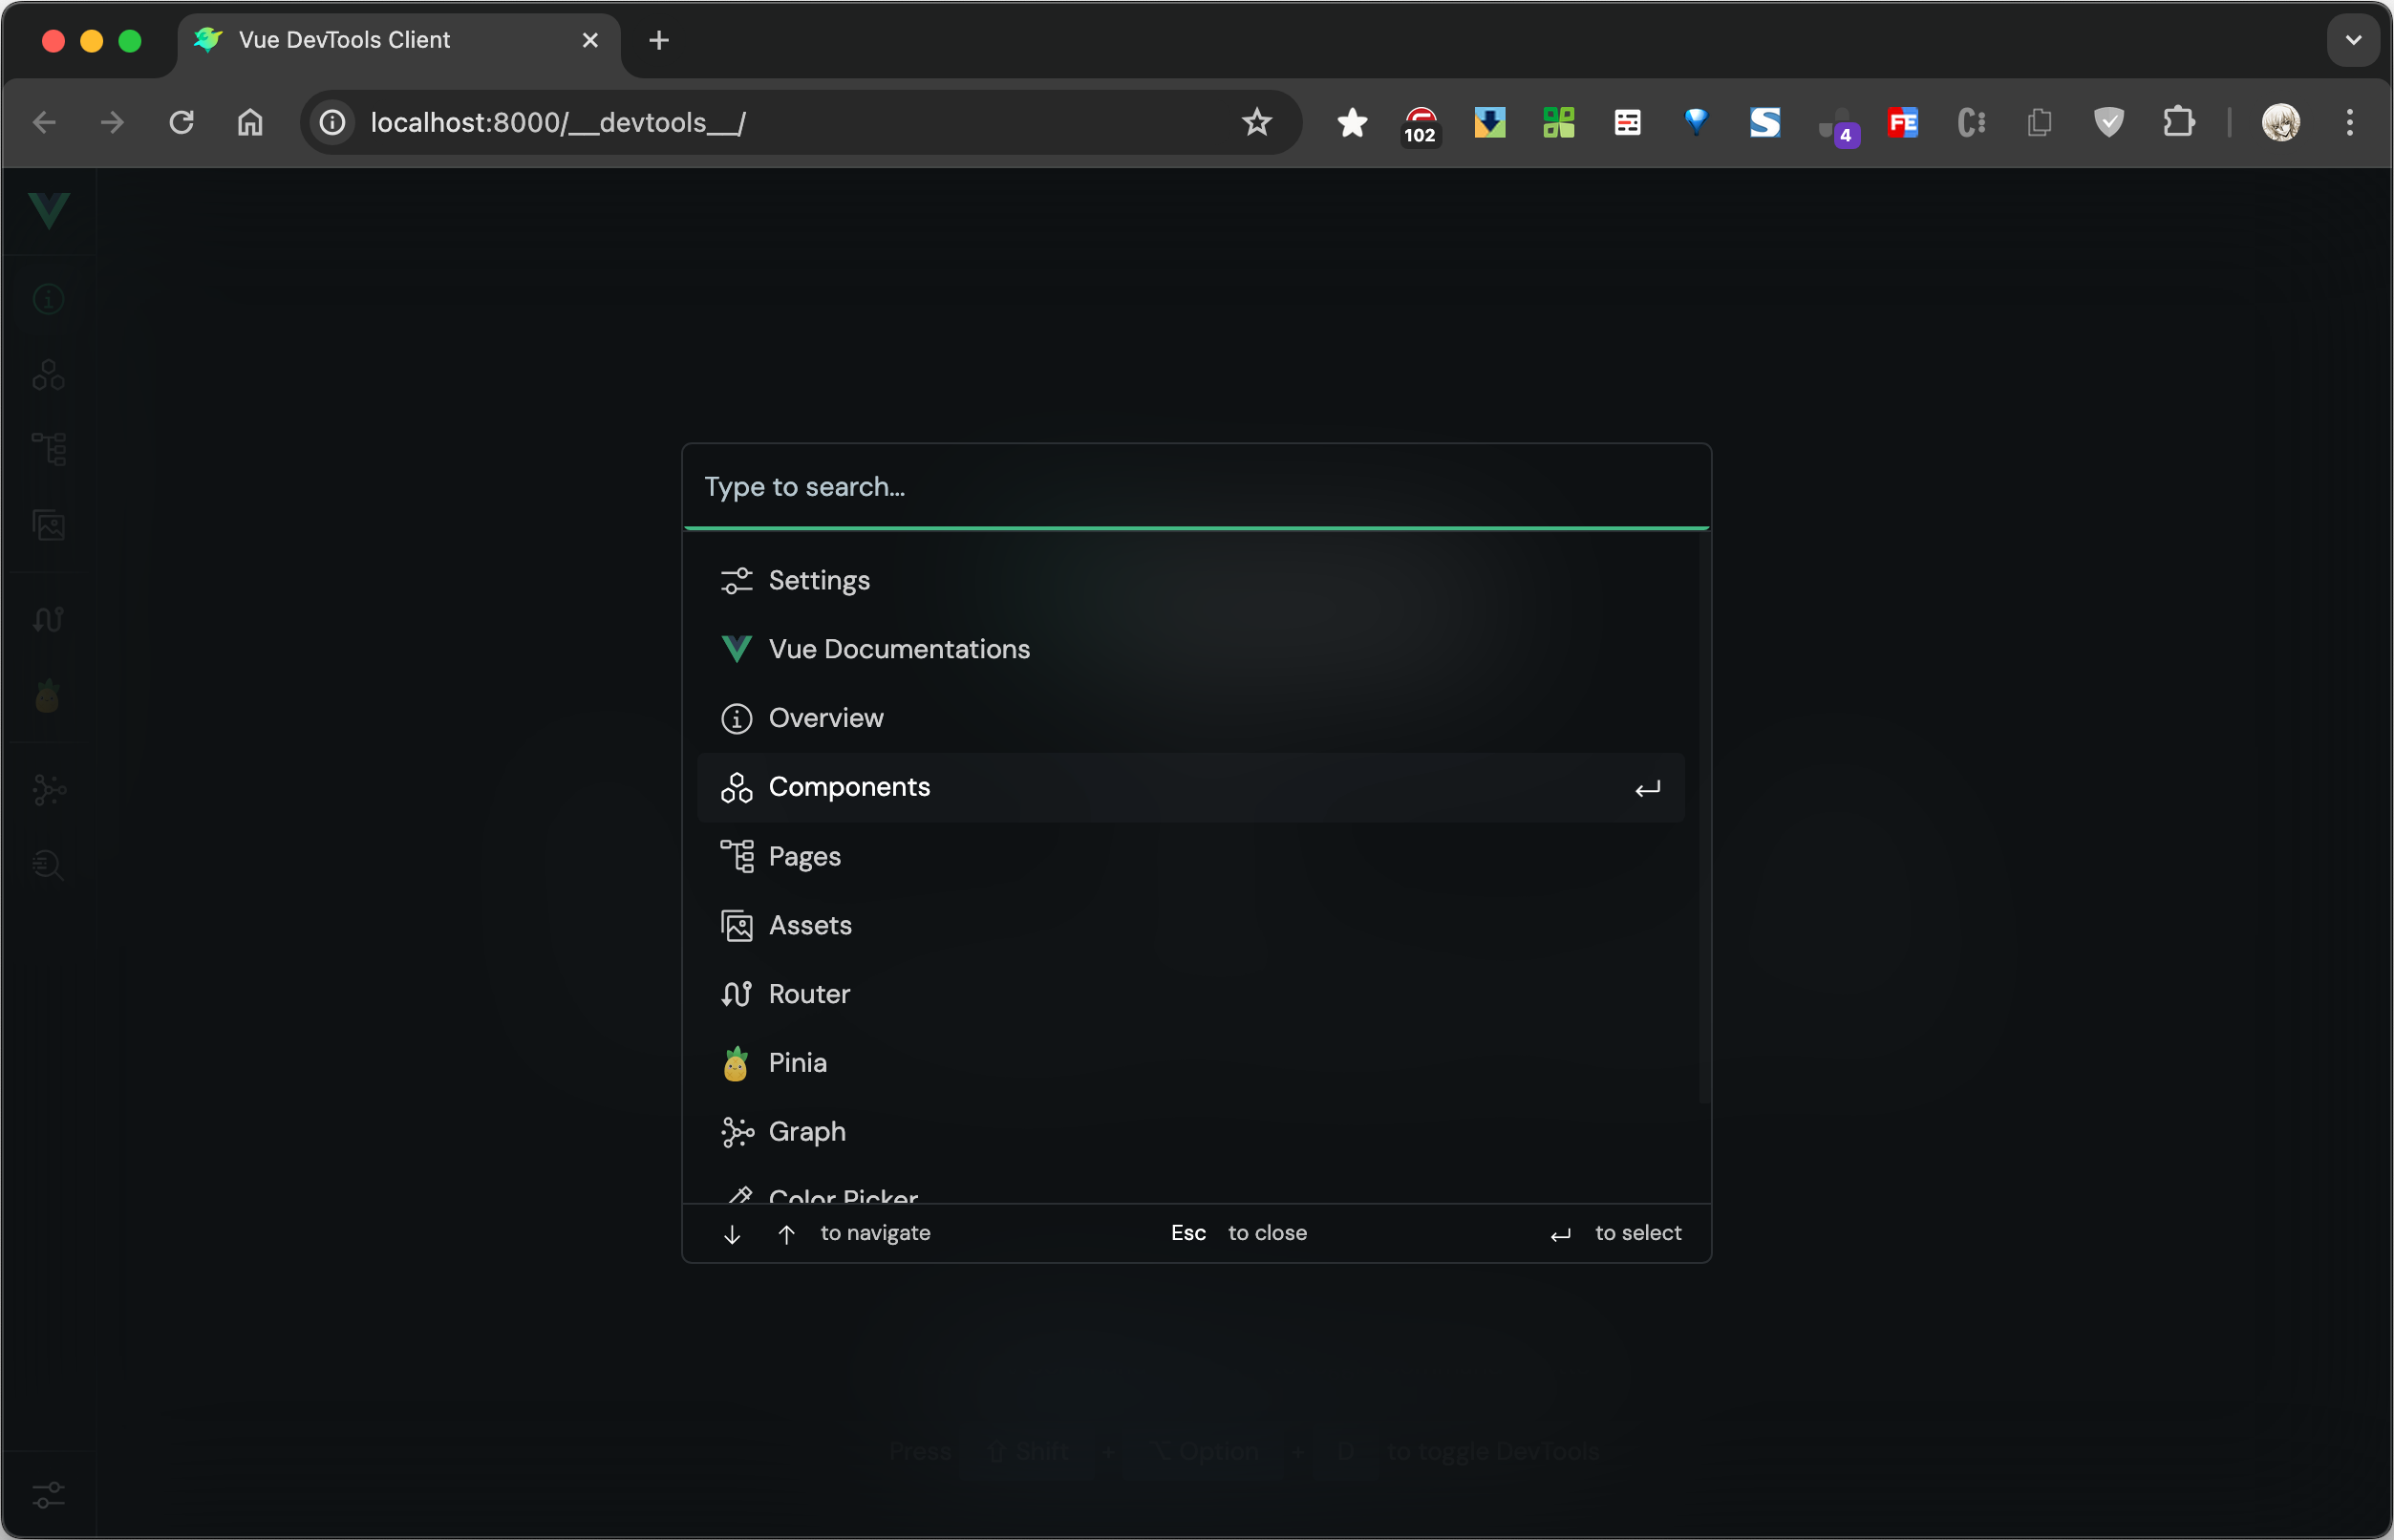2394x1540 pixels.
Task: Expand the browser tab search chevron
Action: pyautogui.click(x=2352, y=41)
